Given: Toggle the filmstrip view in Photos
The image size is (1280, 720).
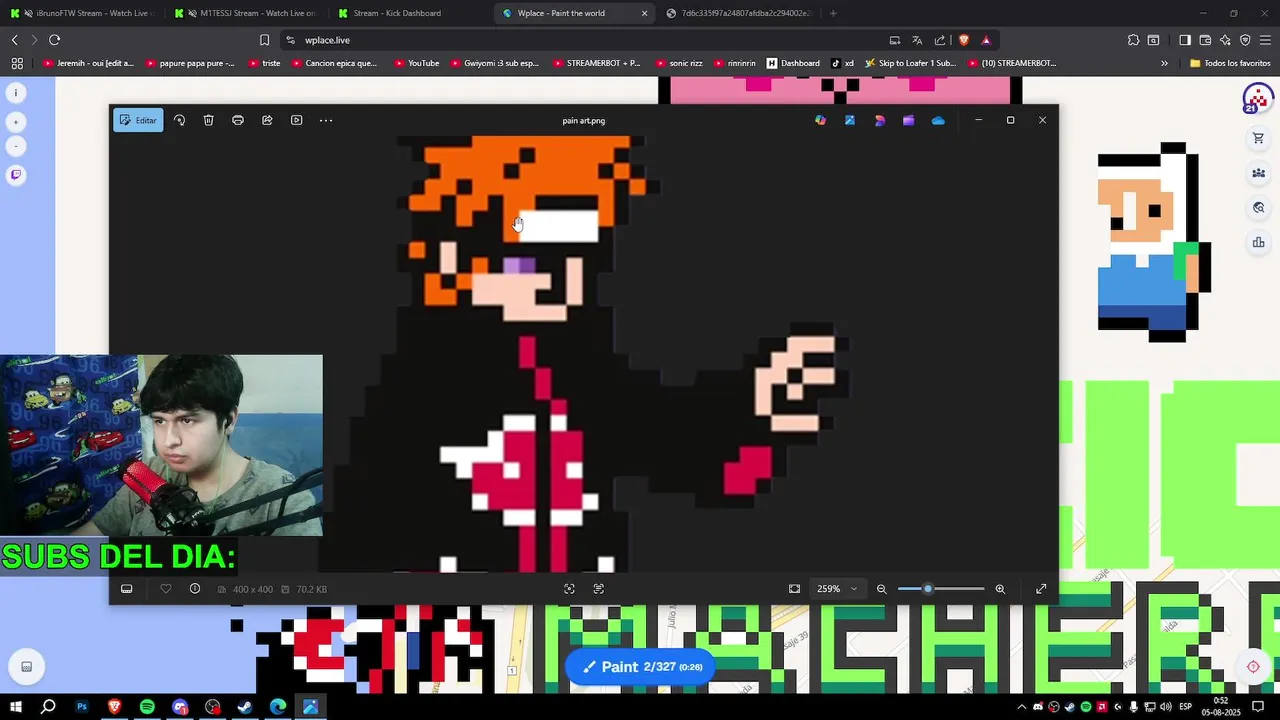Looking at the screenshot, I should coord(127,589).
